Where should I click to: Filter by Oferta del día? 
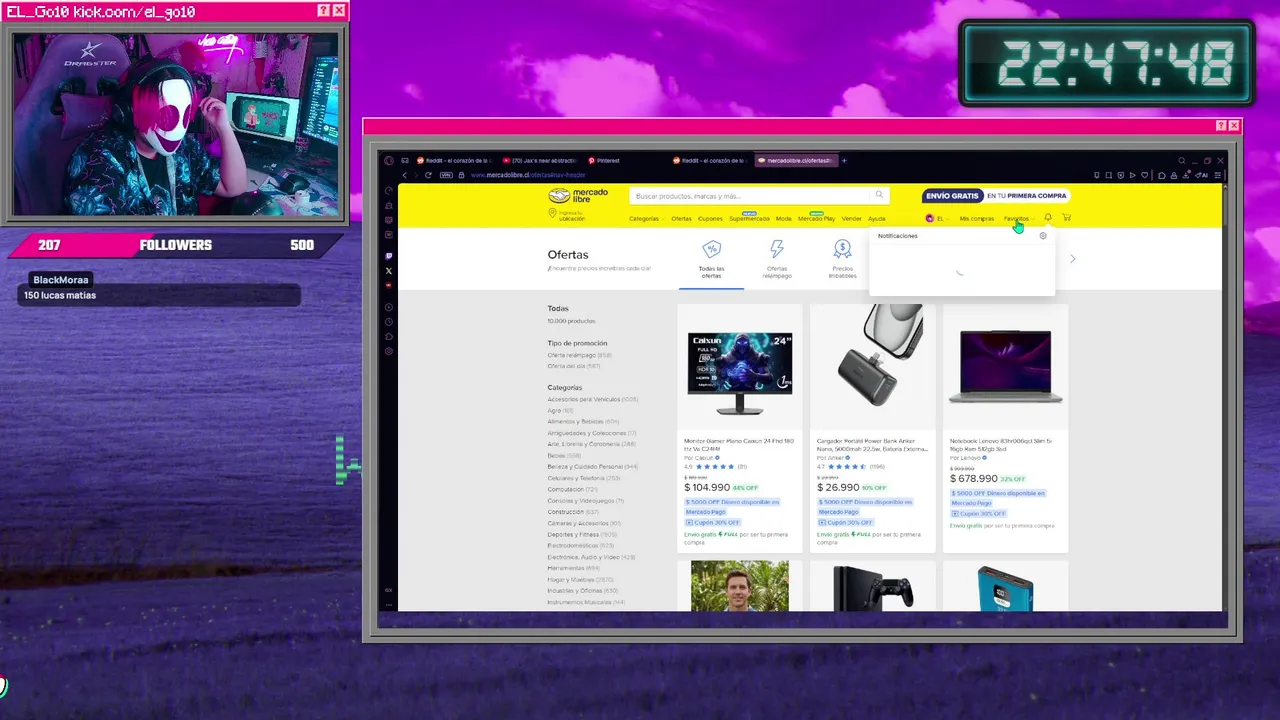[574, 366]
